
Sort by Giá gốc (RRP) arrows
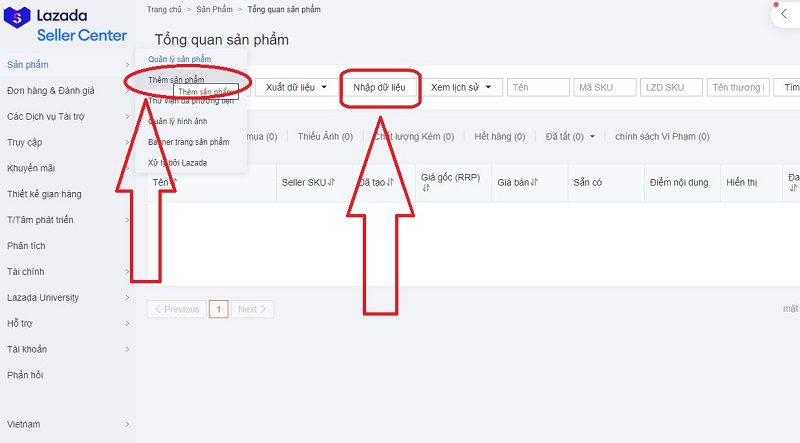pos(426,188)
